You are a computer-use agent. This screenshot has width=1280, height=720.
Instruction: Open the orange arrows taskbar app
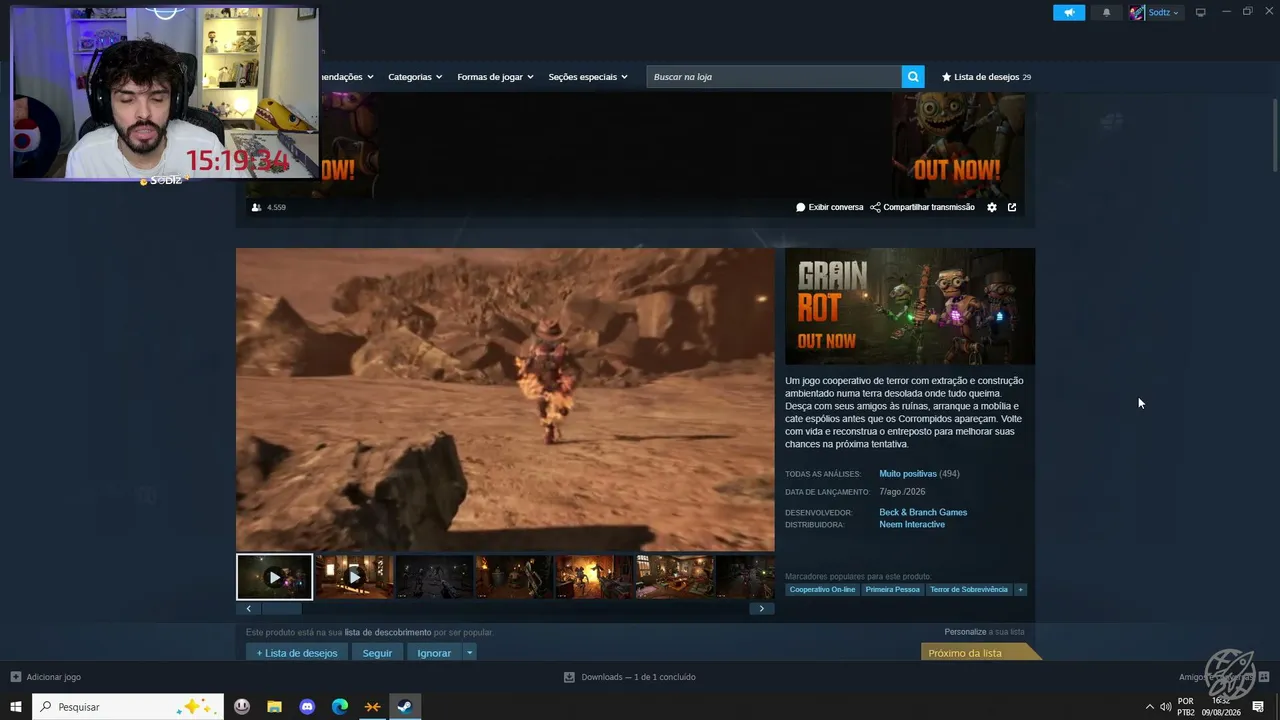tap(372, 707)
